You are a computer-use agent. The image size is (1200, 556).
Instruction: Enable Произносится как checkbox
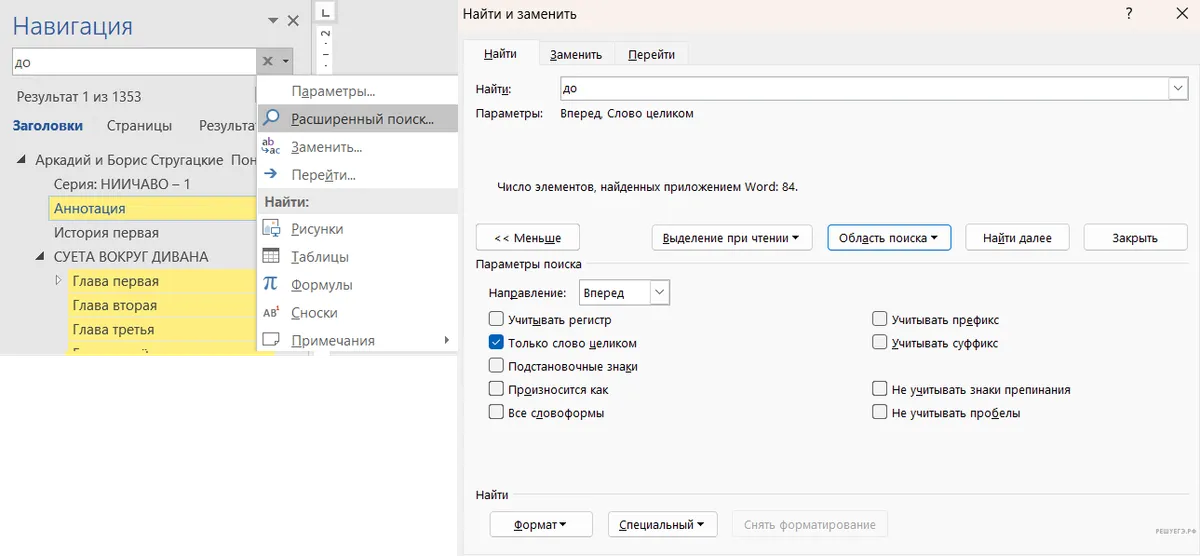pyautogui.click(x=496, y=389)
